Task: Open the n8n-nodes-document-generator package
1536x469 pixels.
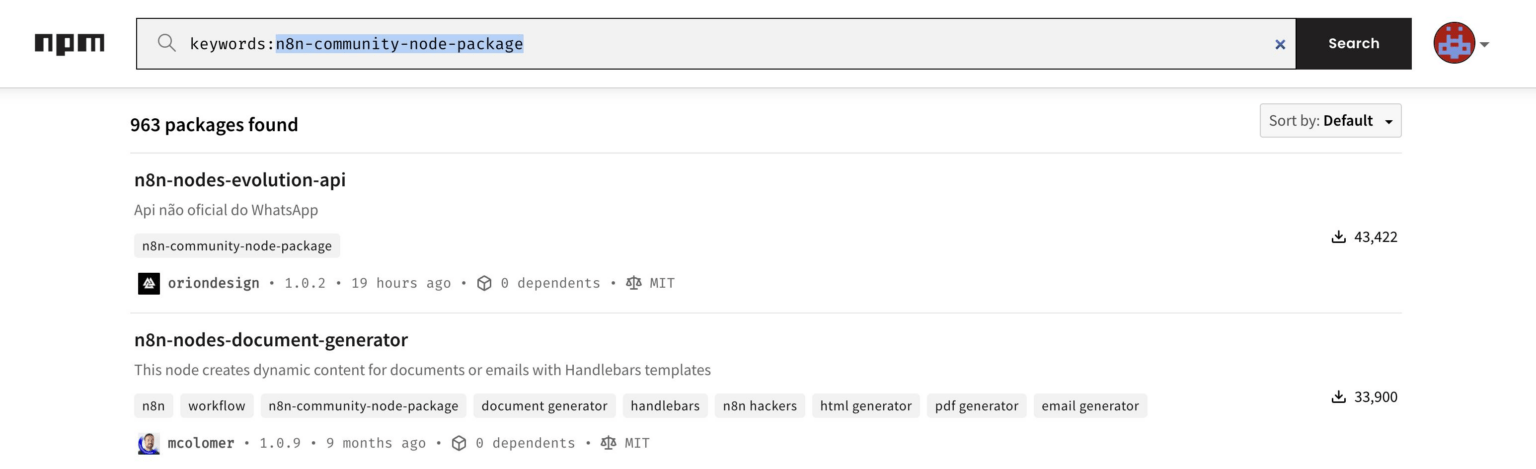Action: [x=271, y=340]
